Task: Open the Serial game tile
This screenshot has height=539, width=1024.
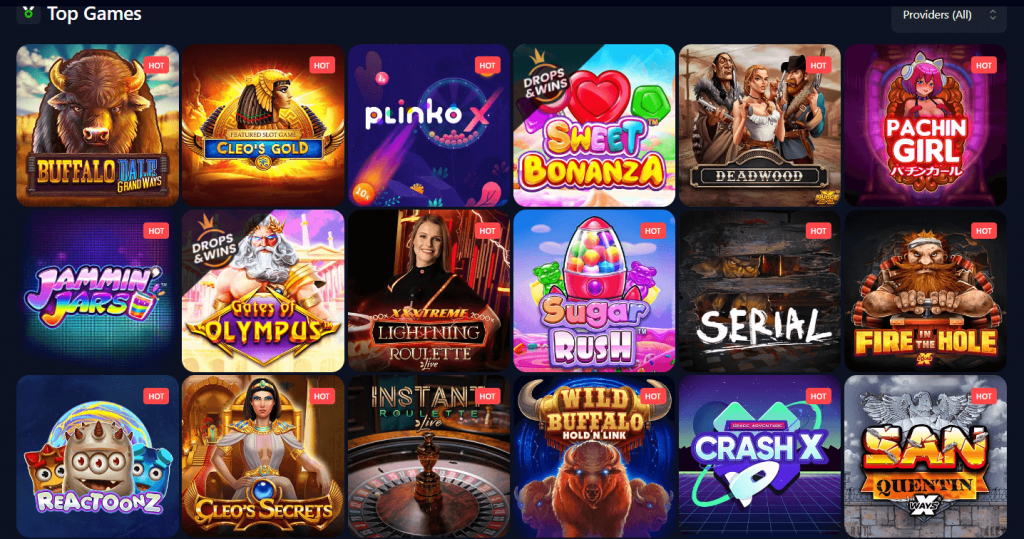Action: (x=760, y=291)
